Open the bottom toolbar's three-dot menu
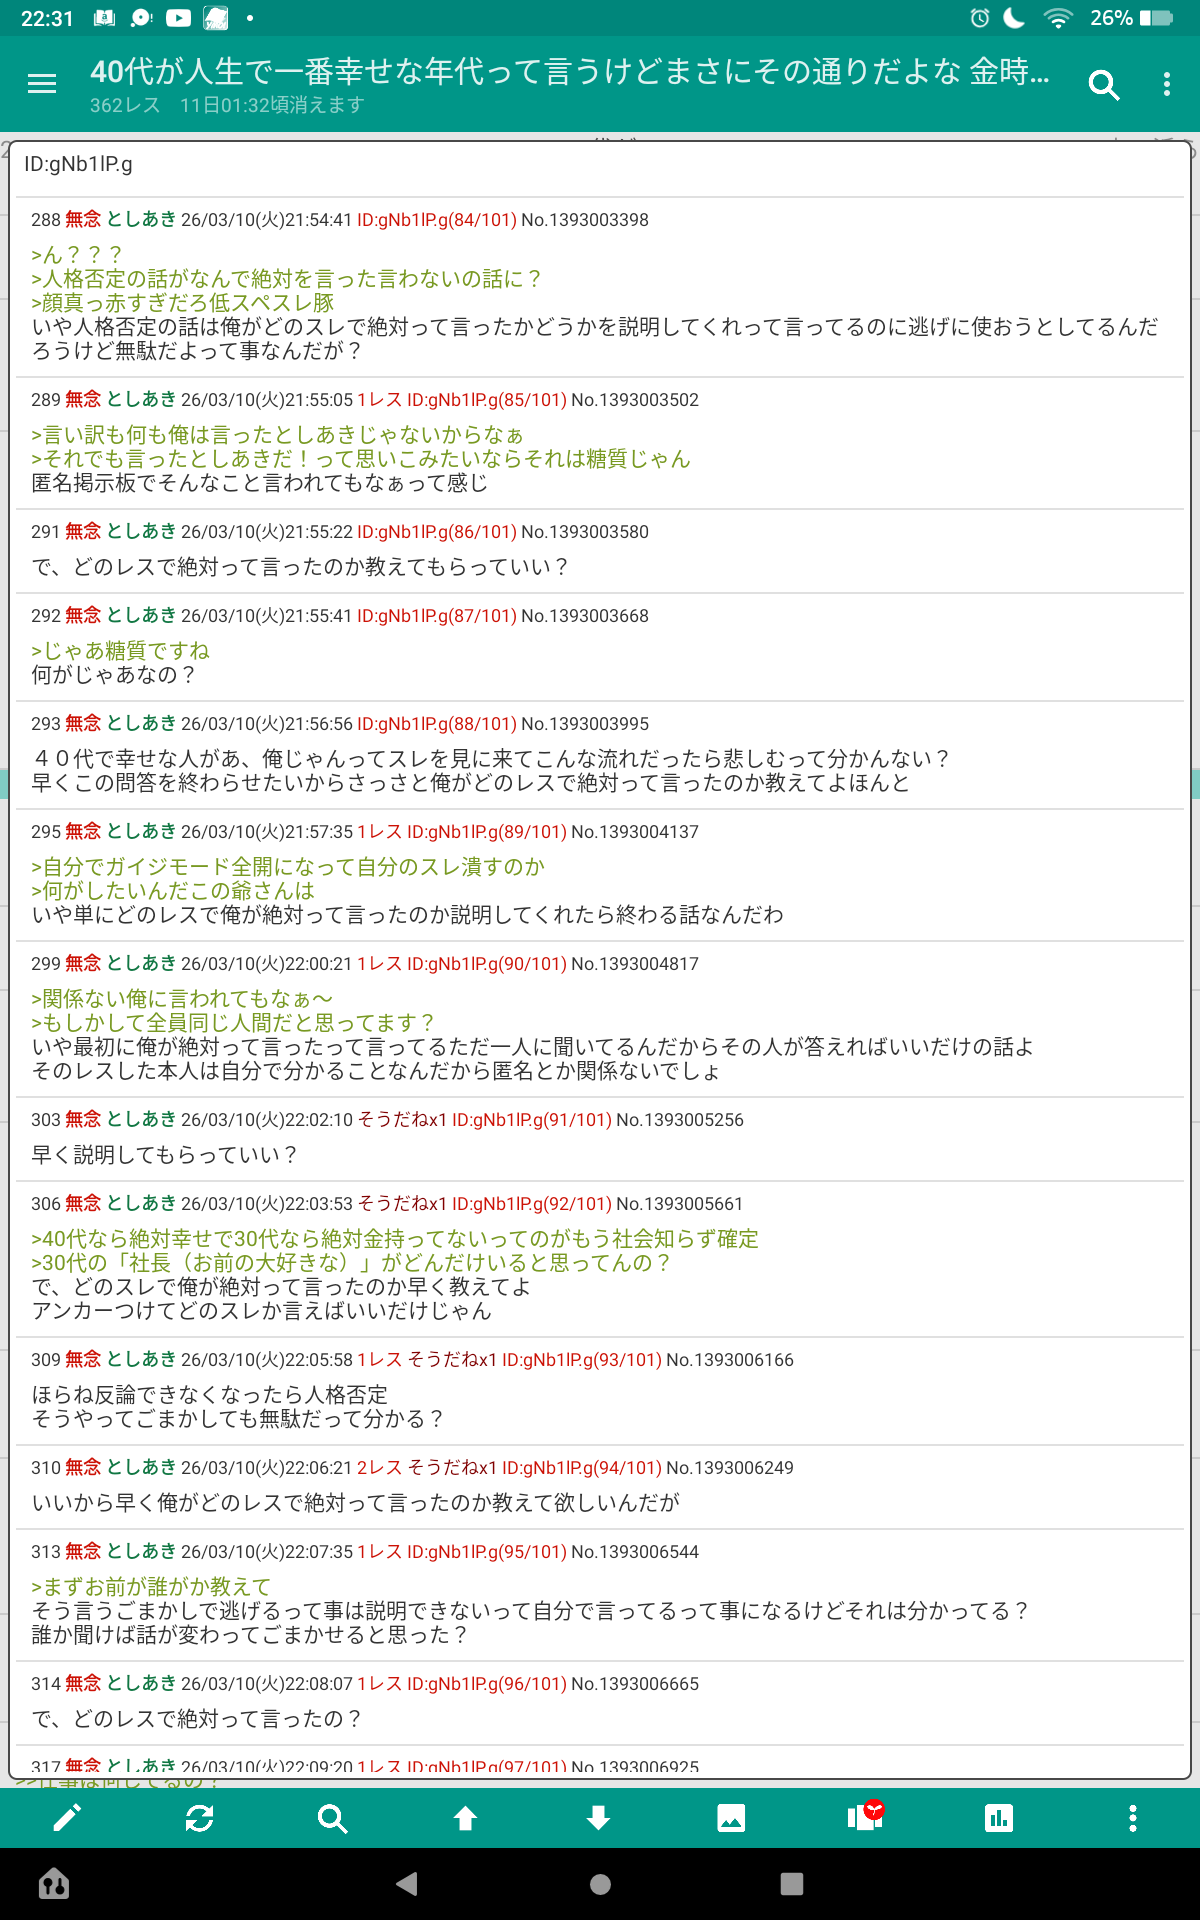This screenshot has width=1200, height=1920. [1132, 1817]
